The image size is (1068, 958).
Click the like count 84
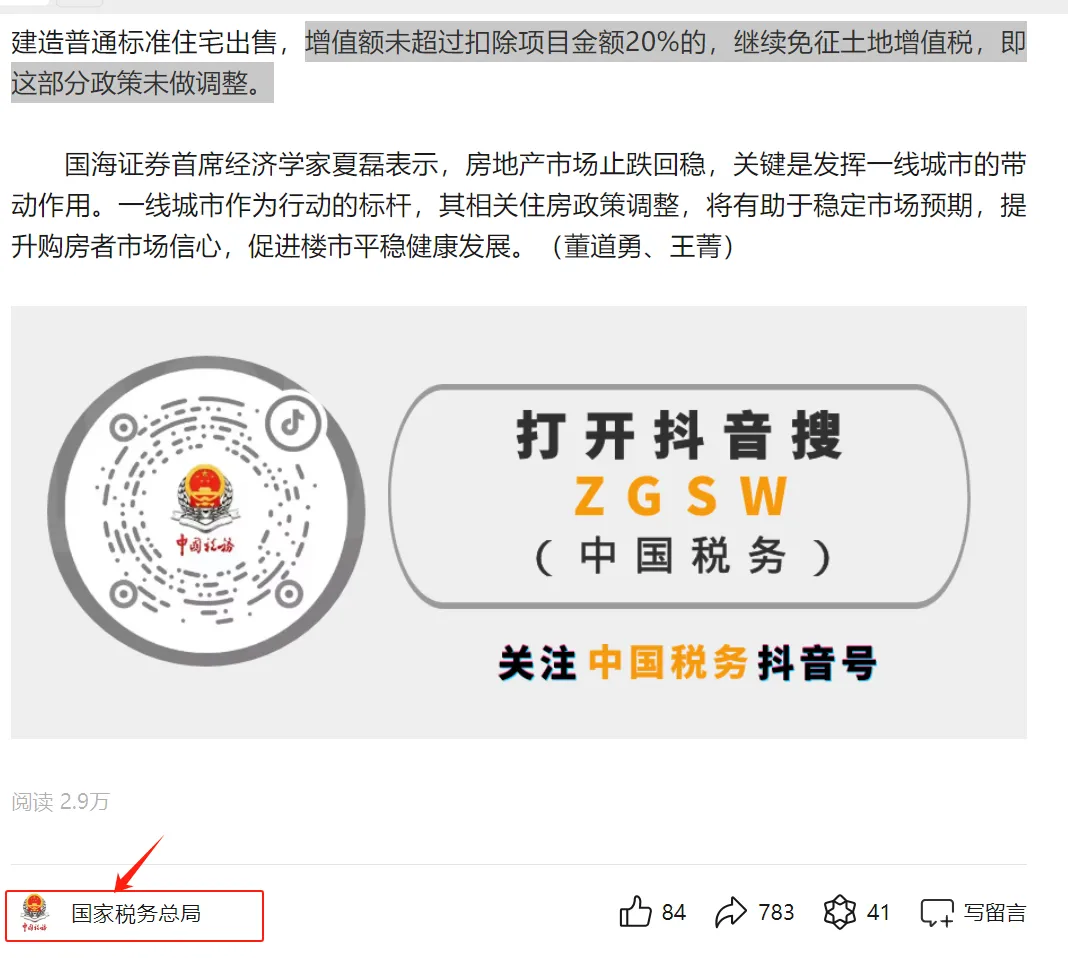(673, 912)
